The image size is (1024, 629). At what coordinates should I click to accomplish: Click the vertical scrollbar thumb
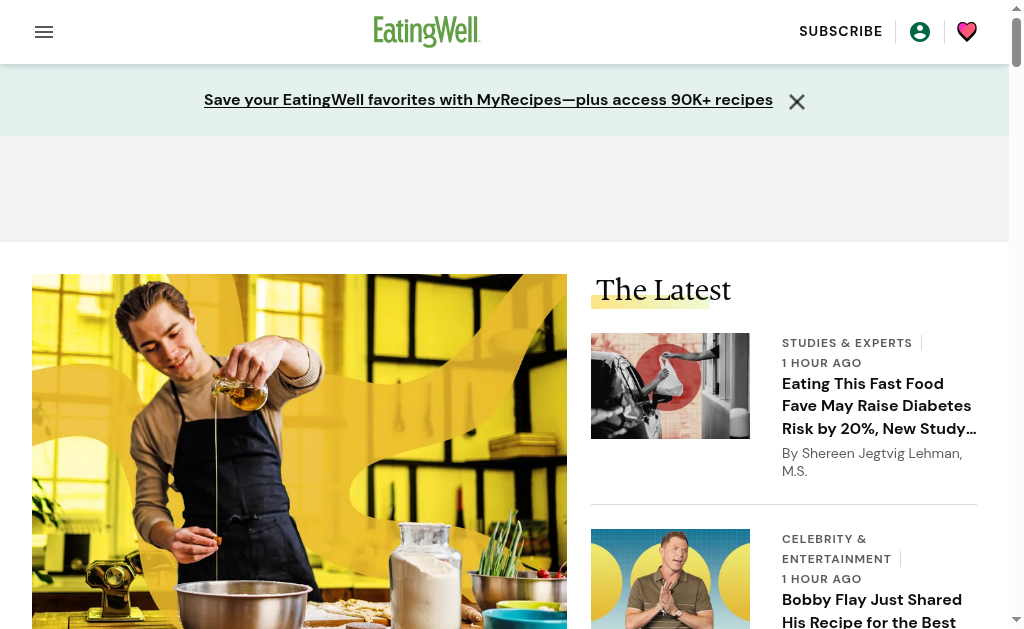1016,42
